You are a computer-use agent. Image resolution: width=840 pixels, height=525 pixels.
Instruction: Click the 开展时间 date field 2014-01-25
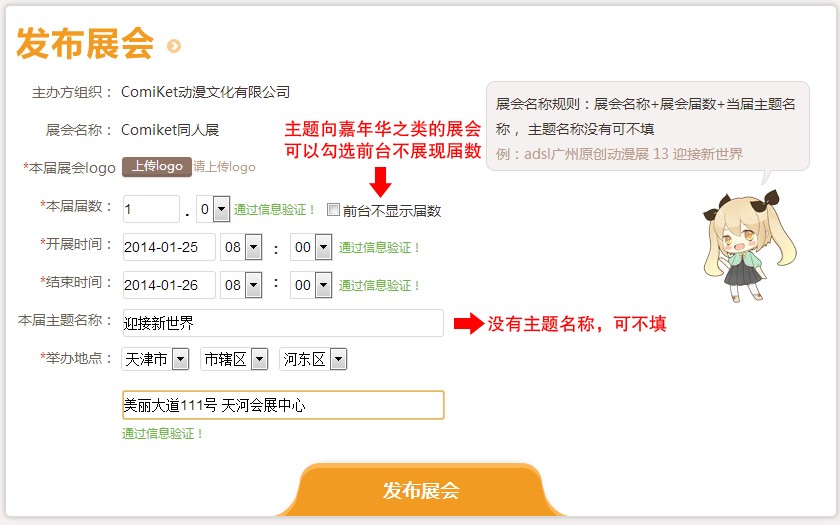tap(169, 247)
